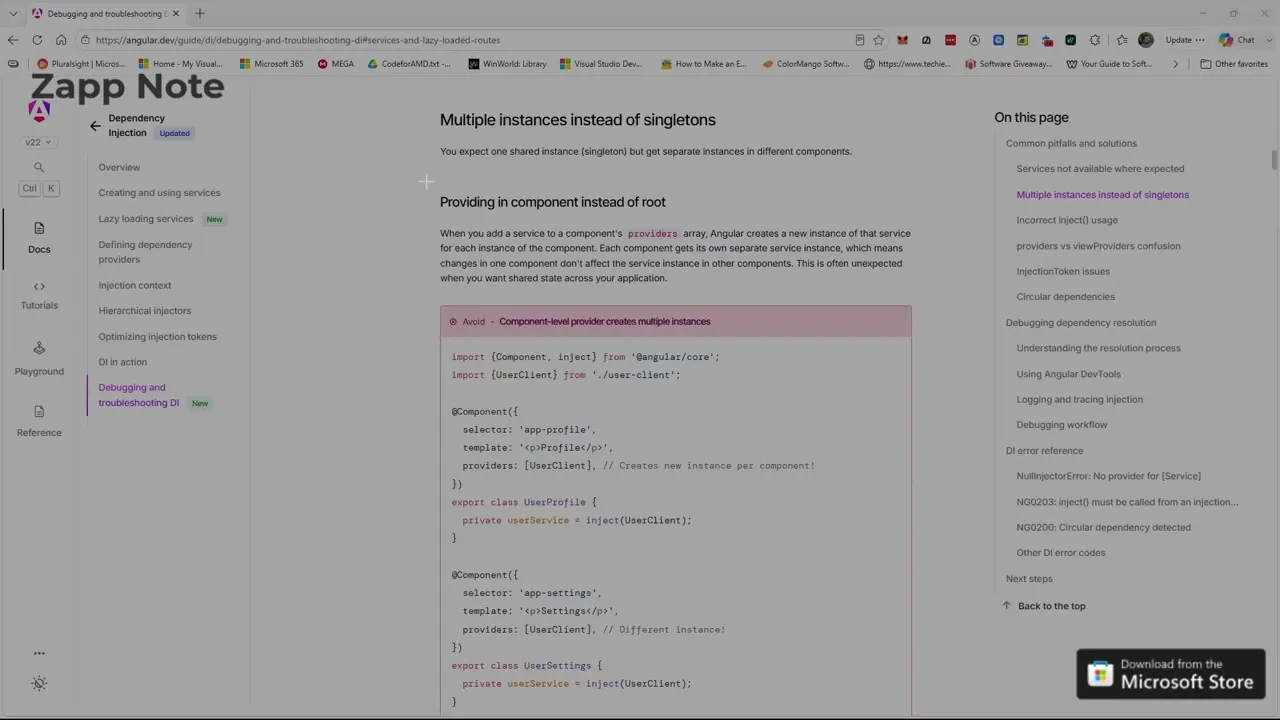The height and width of the screenshot is (720, 1280).
Task: Open a new tab with plus icon
Action: click(200, 13)
